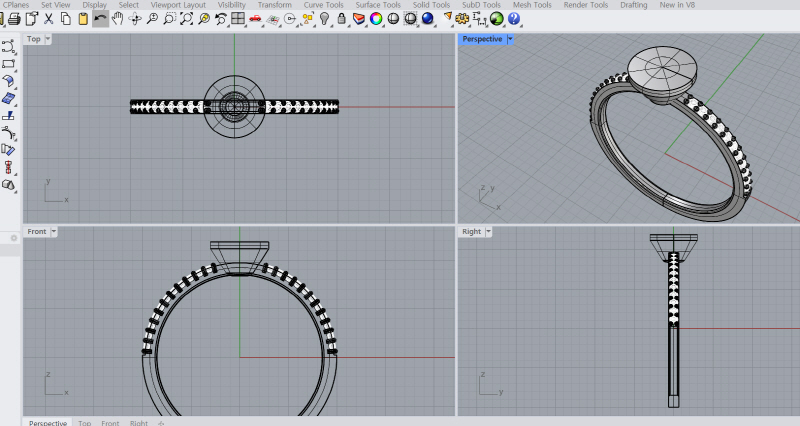Open the Right viewport dropdown arrow

[488, 232]
